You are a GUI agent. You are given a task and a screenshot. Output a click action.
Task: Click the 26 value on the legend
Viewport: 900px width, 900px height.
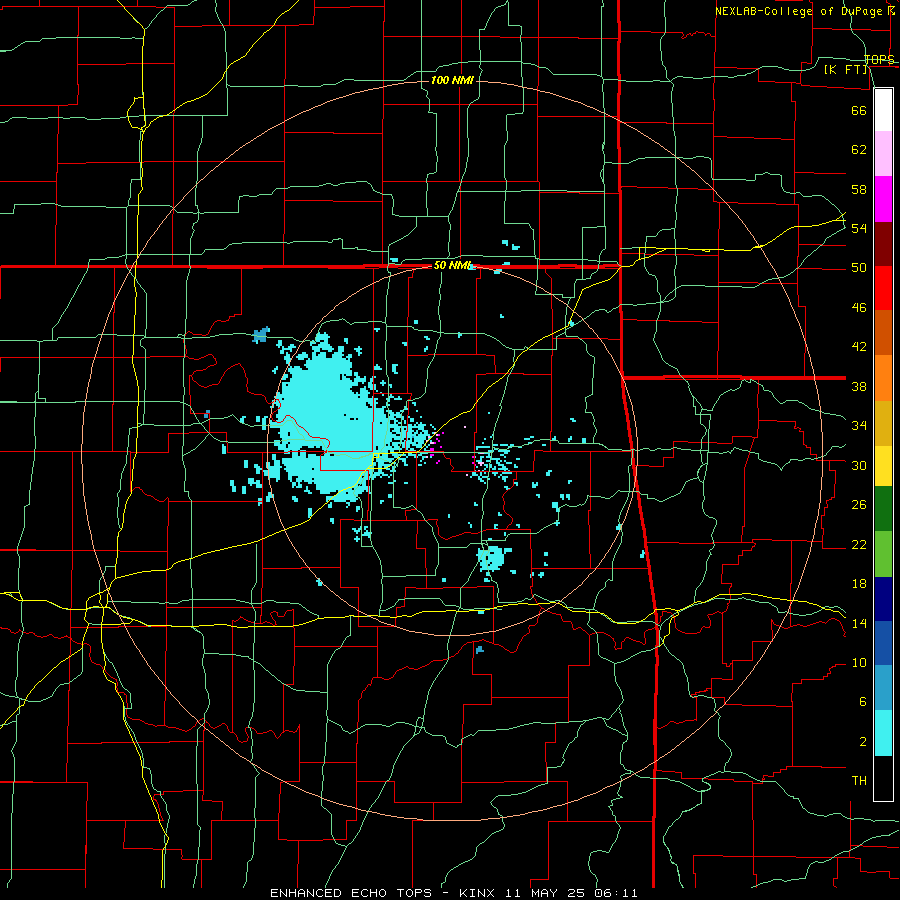point(859,505)
